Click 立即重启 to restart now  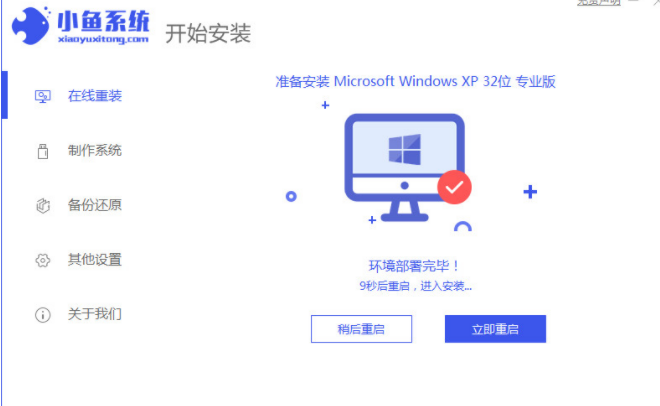(x=495, y=329)
